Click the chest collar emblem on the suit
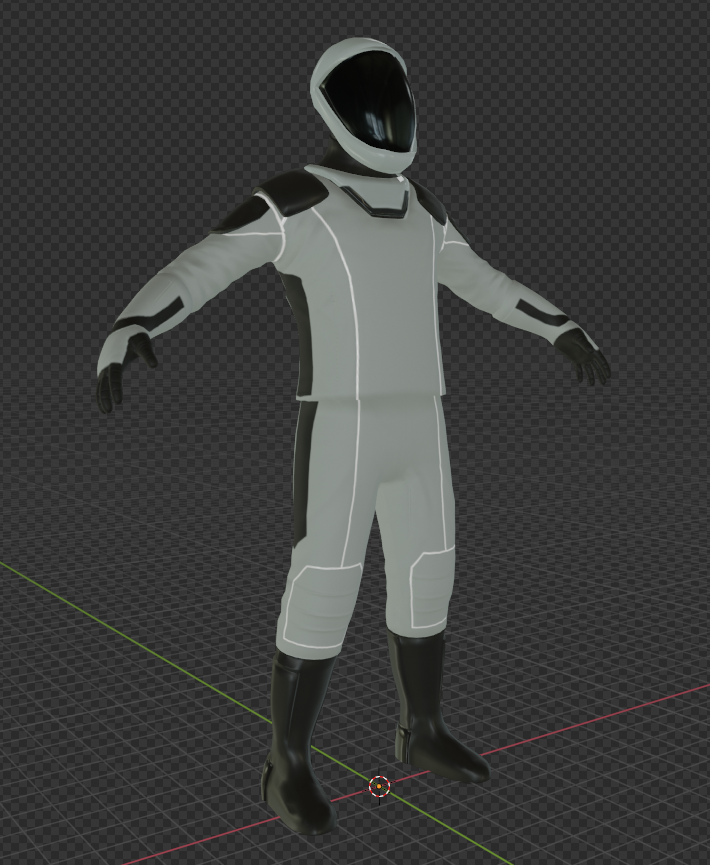Viewport: 710px width, 865px height. coord(374,201)
